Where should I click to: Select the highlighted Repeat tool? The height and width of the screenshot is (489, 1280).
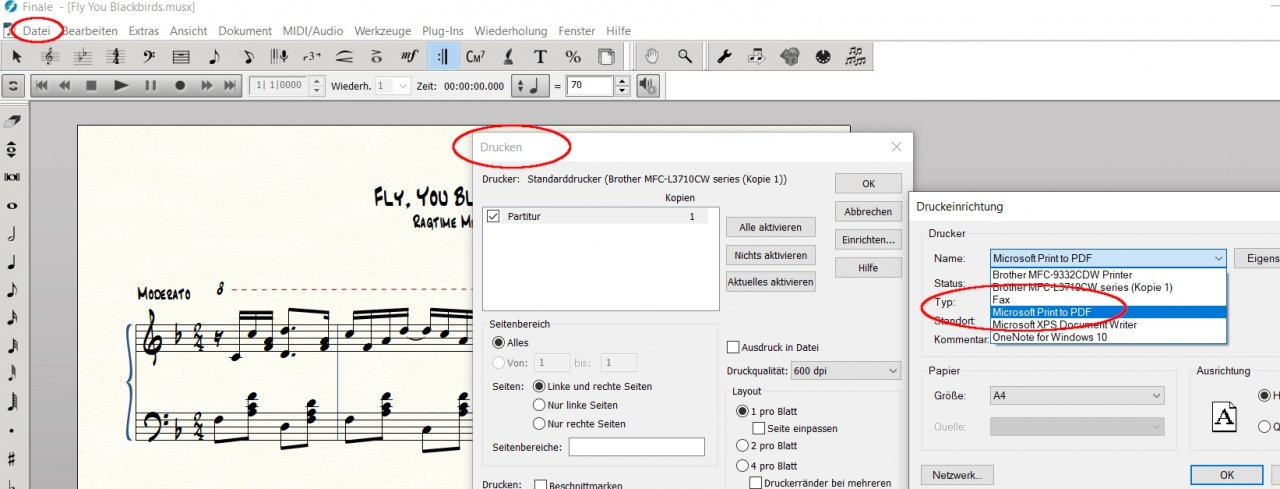[x=442, y=56]
